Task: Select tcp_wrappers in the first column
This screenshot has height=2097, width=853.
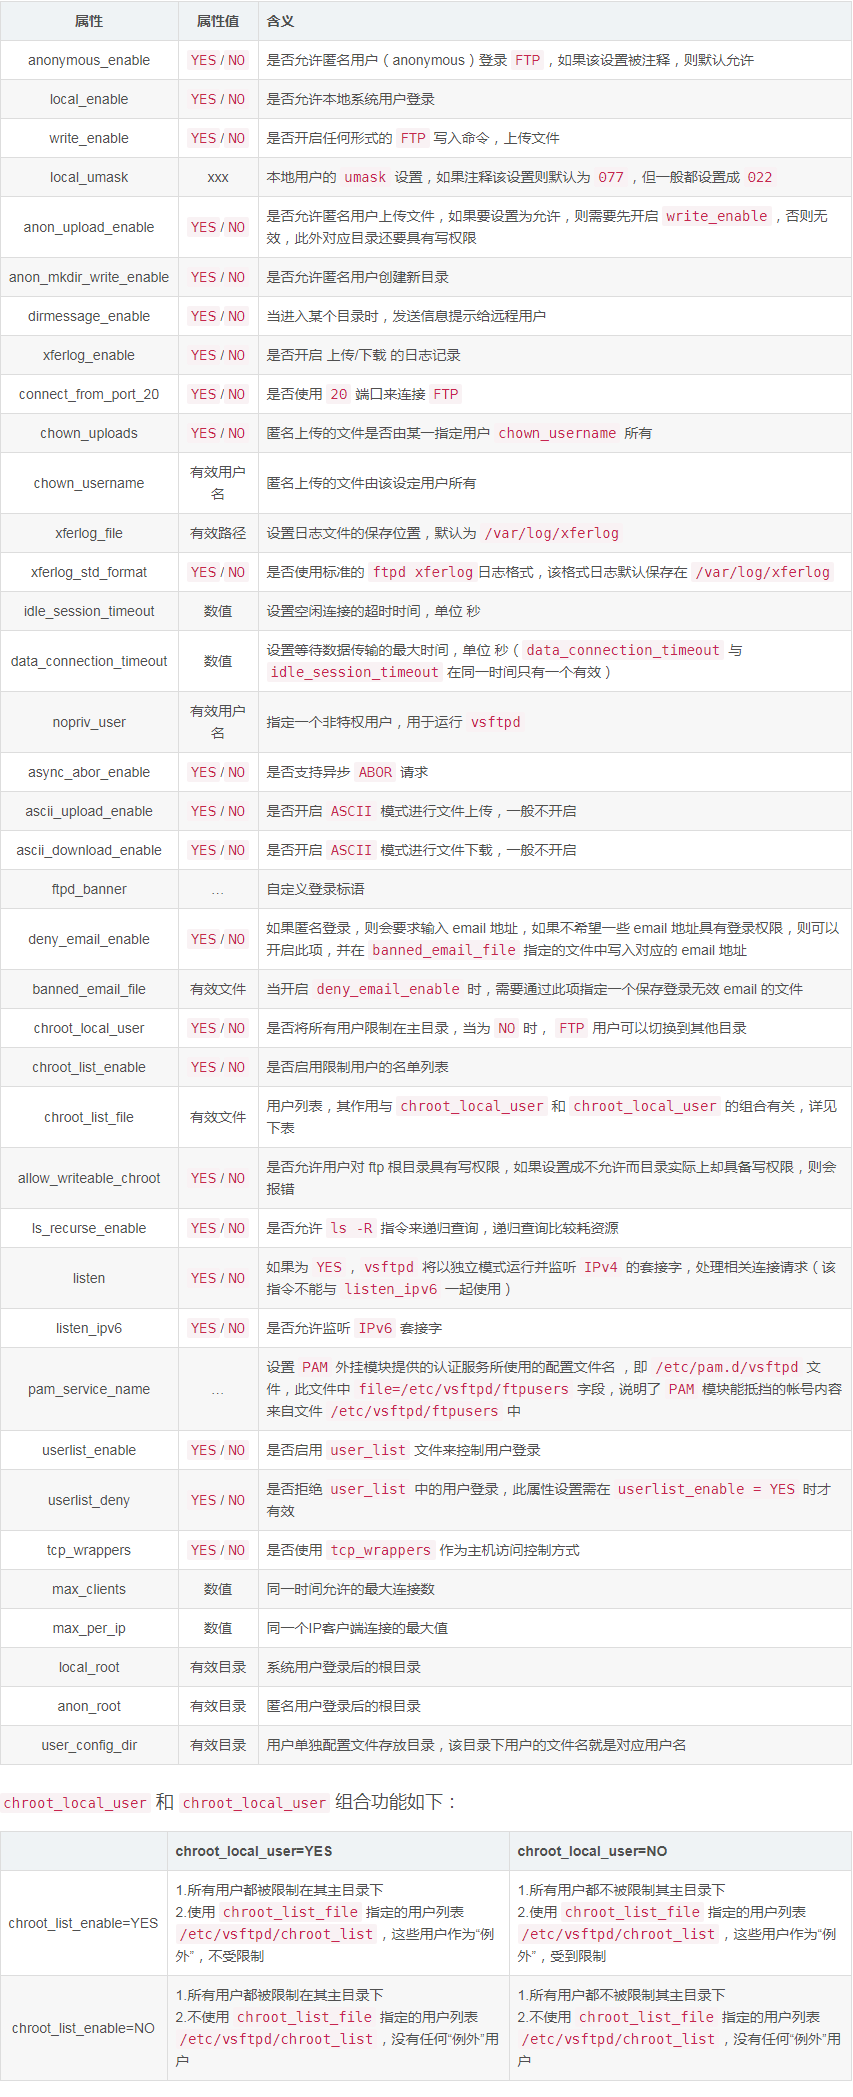Action: click(x=89, y=1550)
